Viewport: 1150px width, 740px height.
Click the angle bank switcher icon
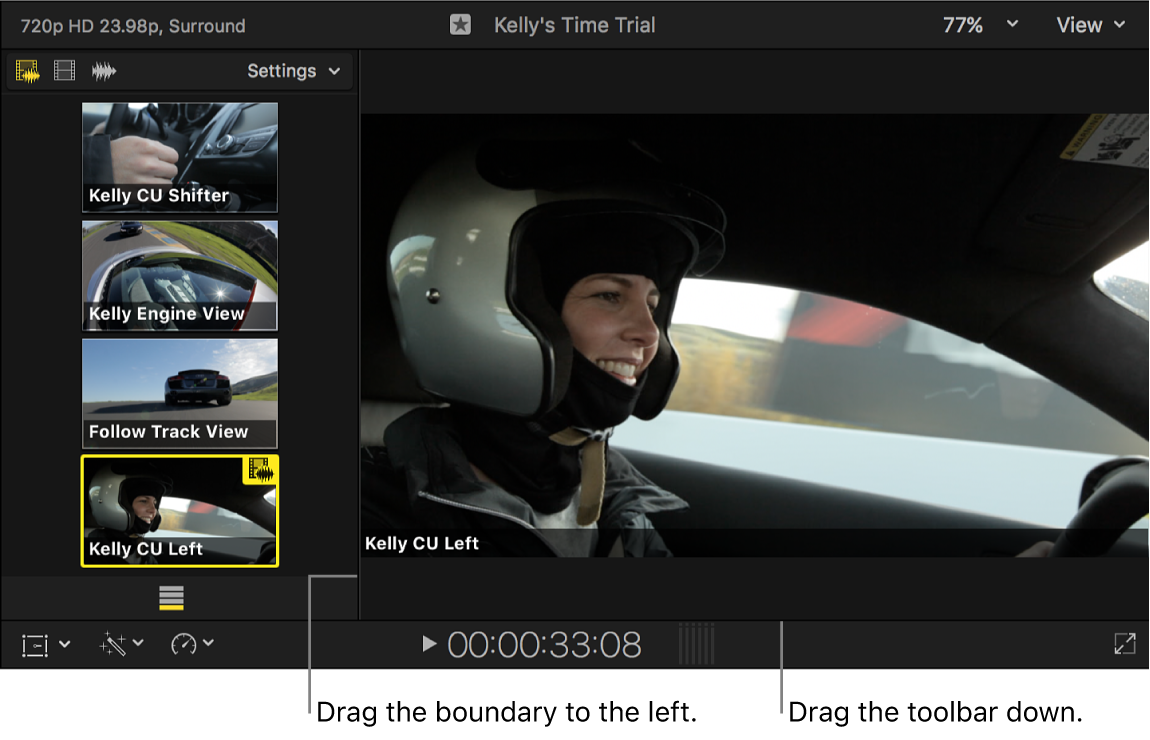(172, 598)
